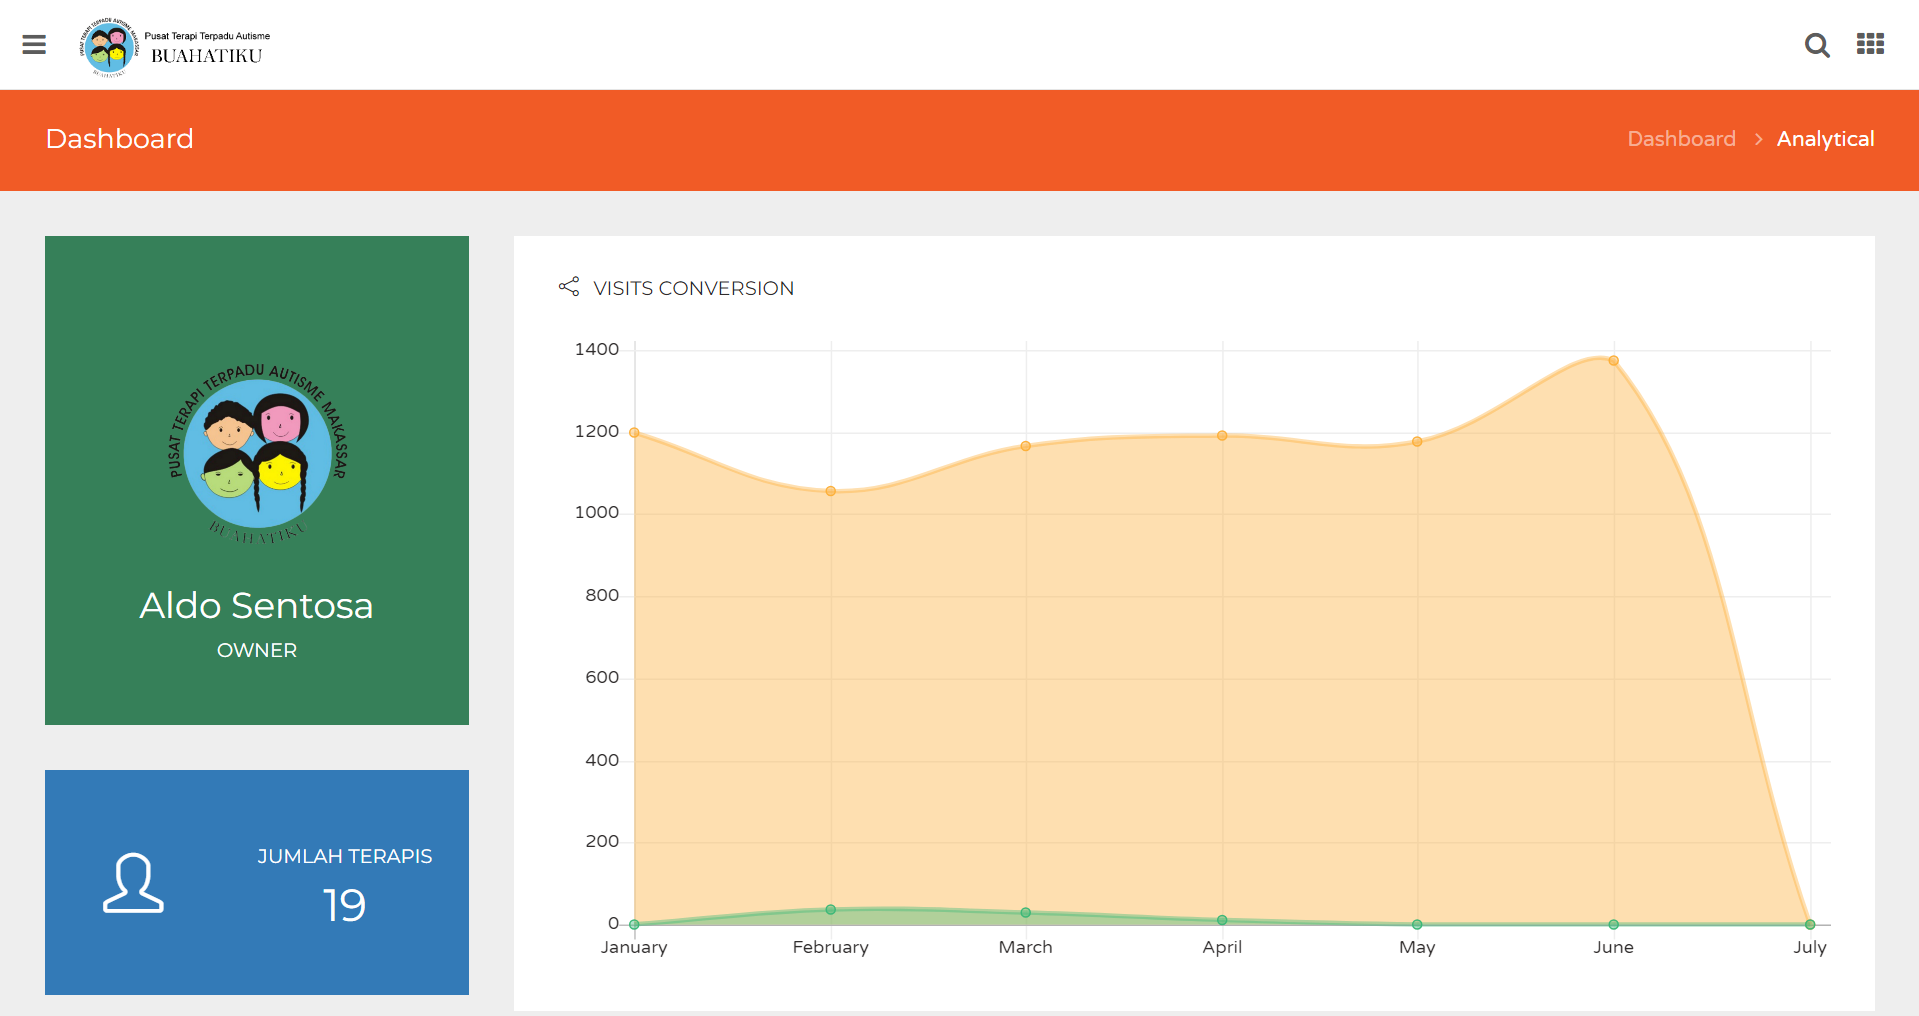1919x1016 pixels.
Task: Click the April orange data point
Action: click(x=1222, y=436)
